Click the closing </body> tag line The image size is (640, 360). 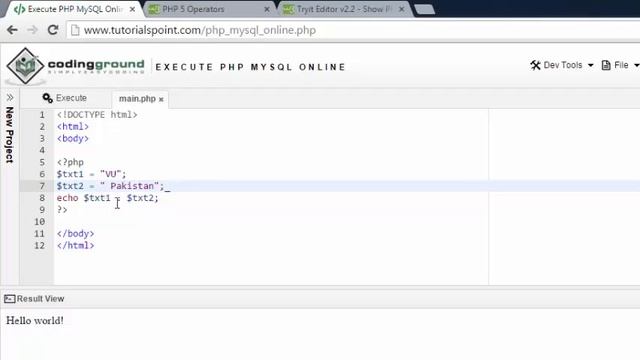[76, 233]
